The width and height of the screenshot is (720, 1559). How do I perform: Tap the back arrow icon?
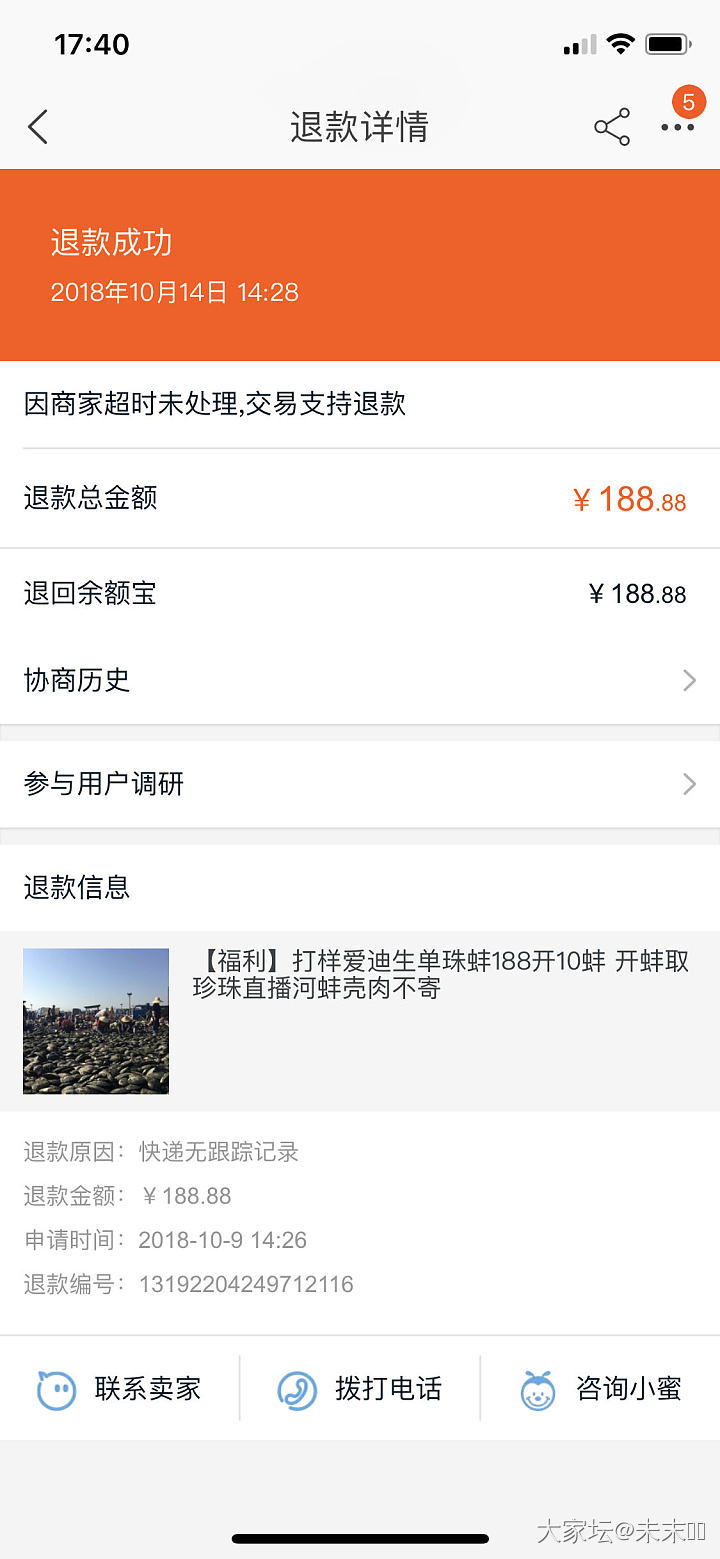[38, 127]
